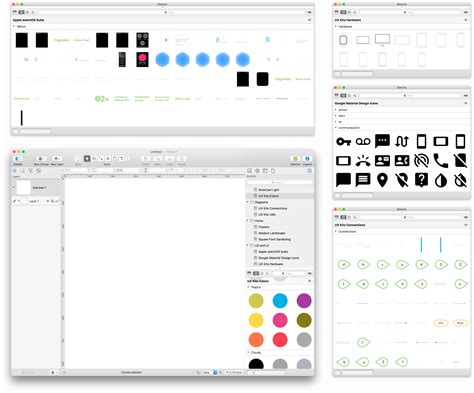Pick the purple Playful color swatch

point(304,300)
